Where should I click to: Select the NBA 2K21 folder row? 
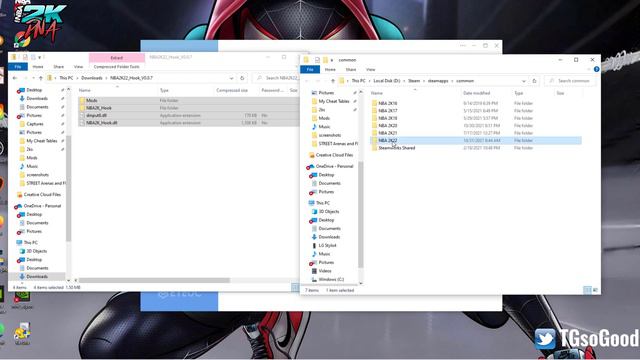[476, 133]
